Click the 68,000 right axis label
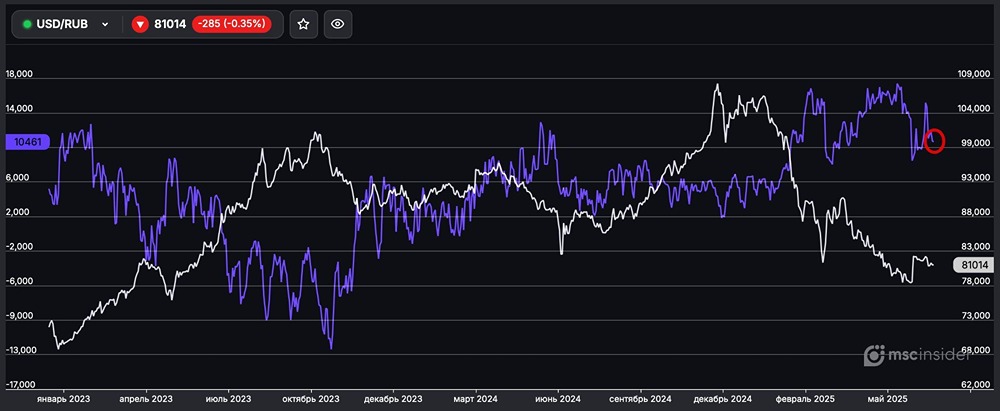 coord(976,350)
